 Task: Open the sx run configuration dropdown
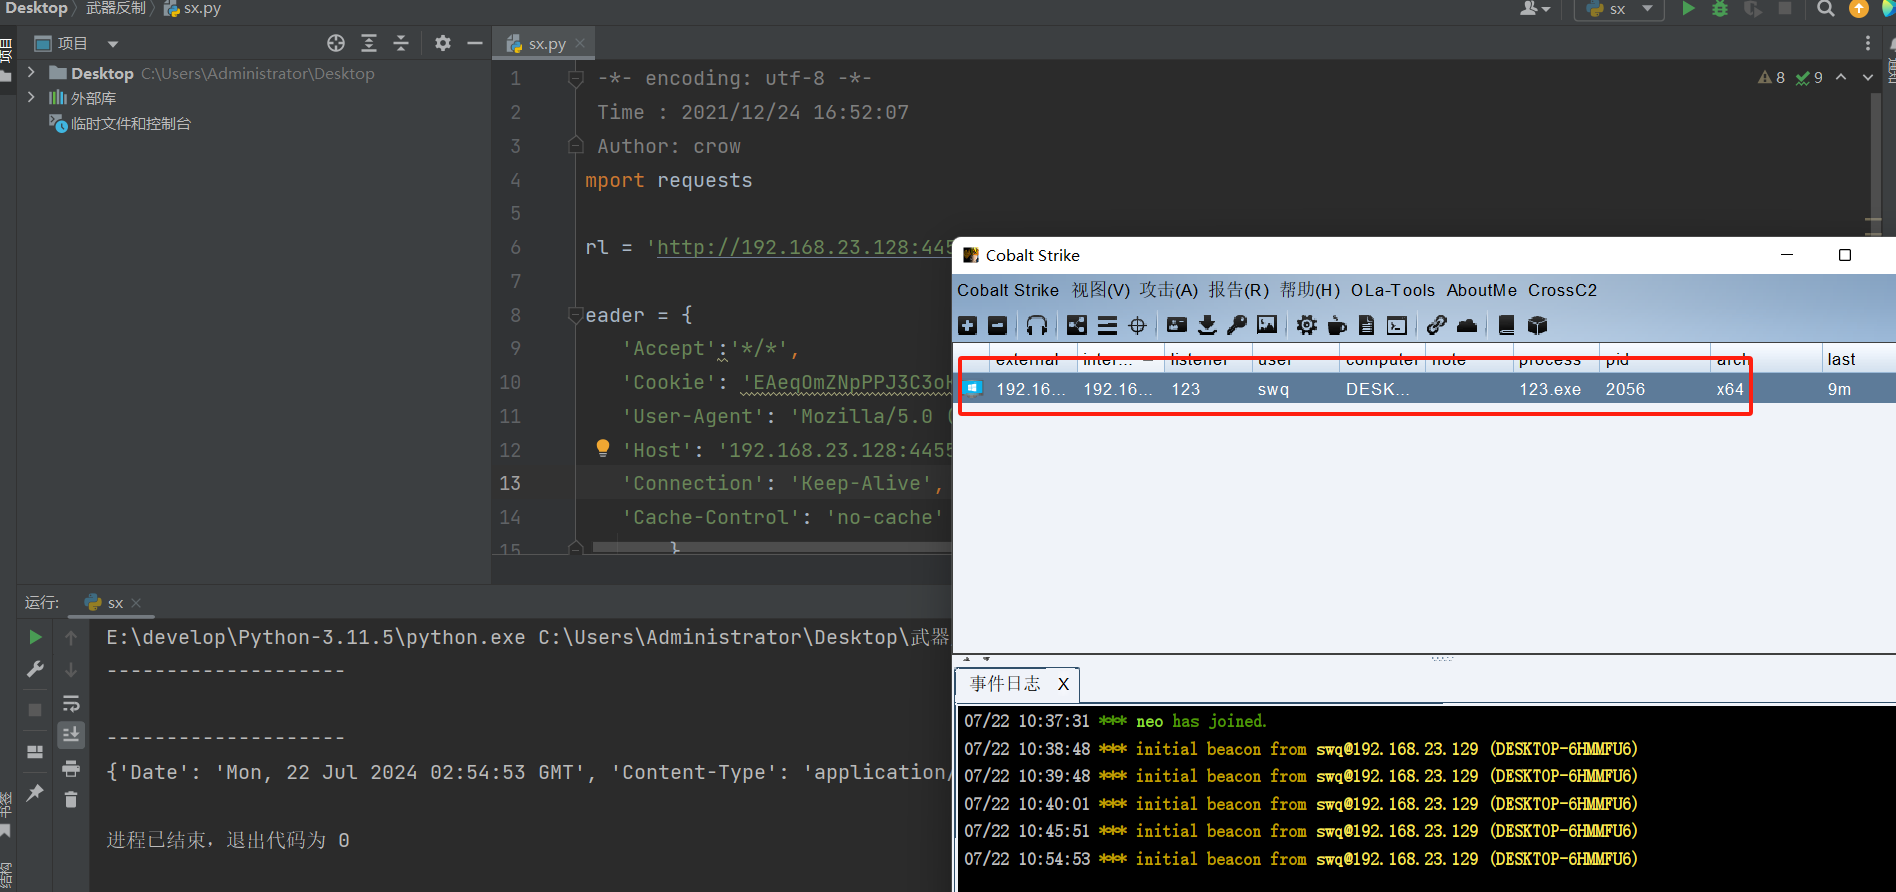[x=1647, y=9]
